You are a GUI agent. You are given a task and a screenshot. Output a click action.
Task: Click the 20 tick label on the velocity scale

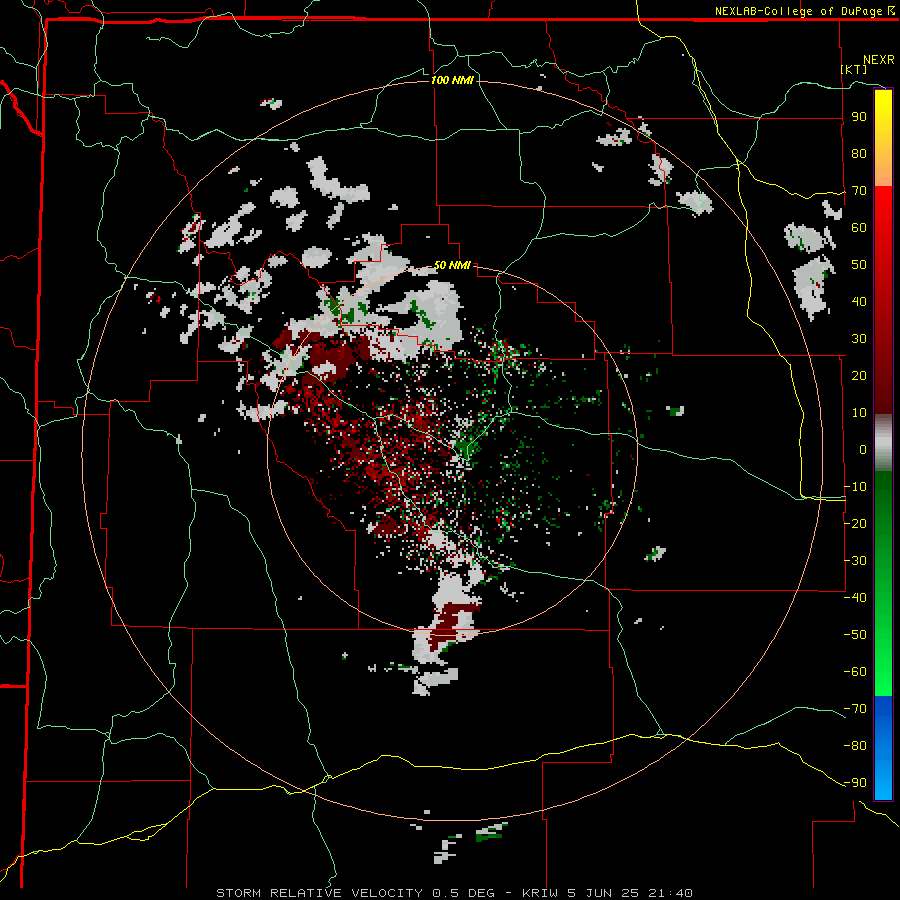point(859,376)
